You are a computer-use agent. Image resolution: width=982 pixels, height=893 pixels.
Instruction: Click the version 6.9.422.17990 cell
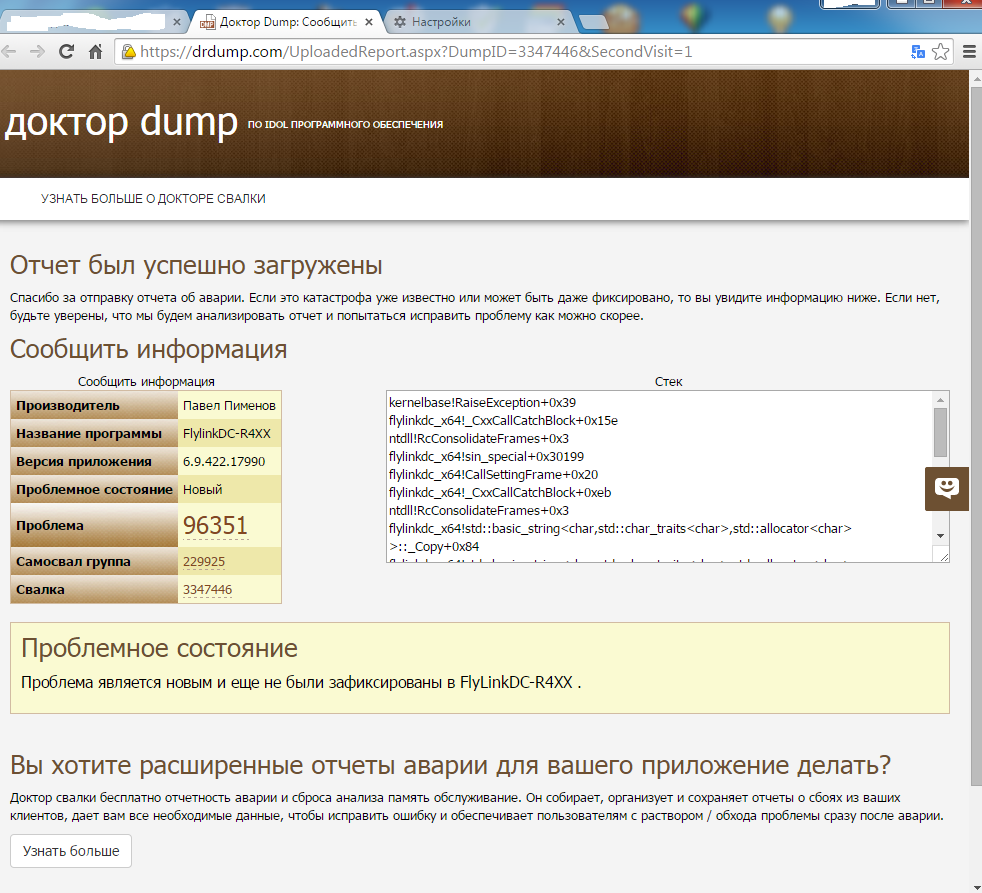point(229,462)
